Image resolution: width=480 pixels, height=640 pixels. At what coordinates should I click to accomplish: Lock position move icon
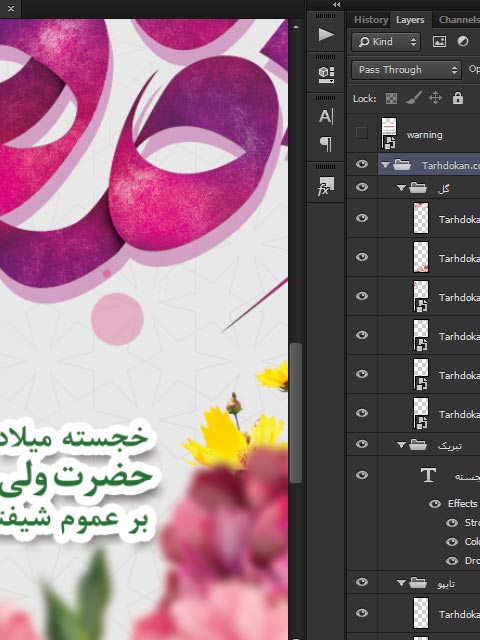[436, 98]
